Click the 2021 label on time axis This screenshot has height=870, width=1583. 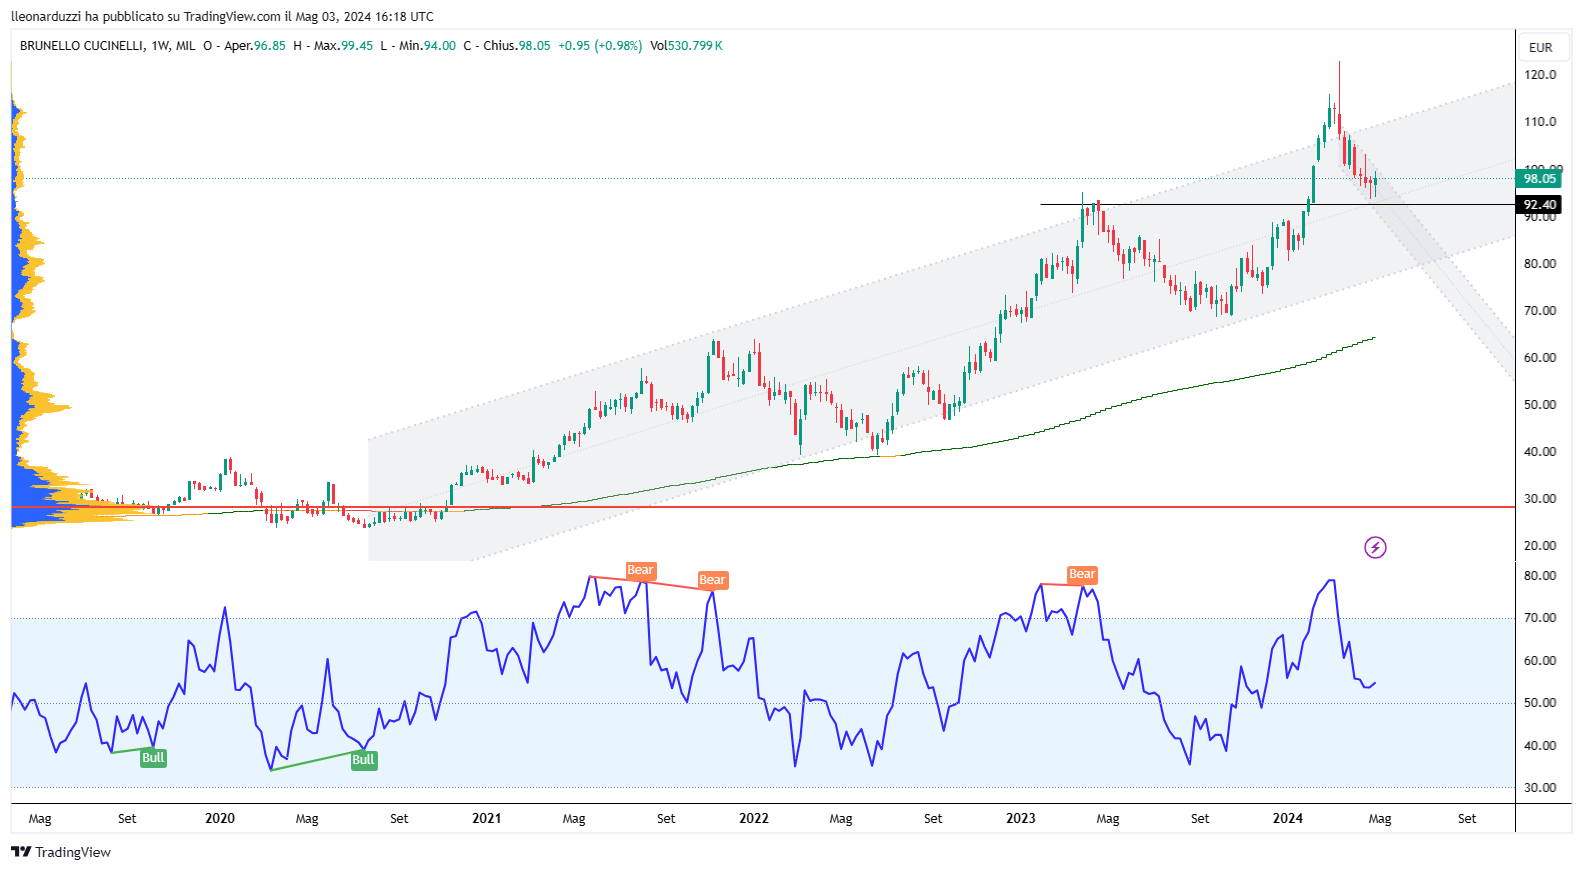(487, 818)
